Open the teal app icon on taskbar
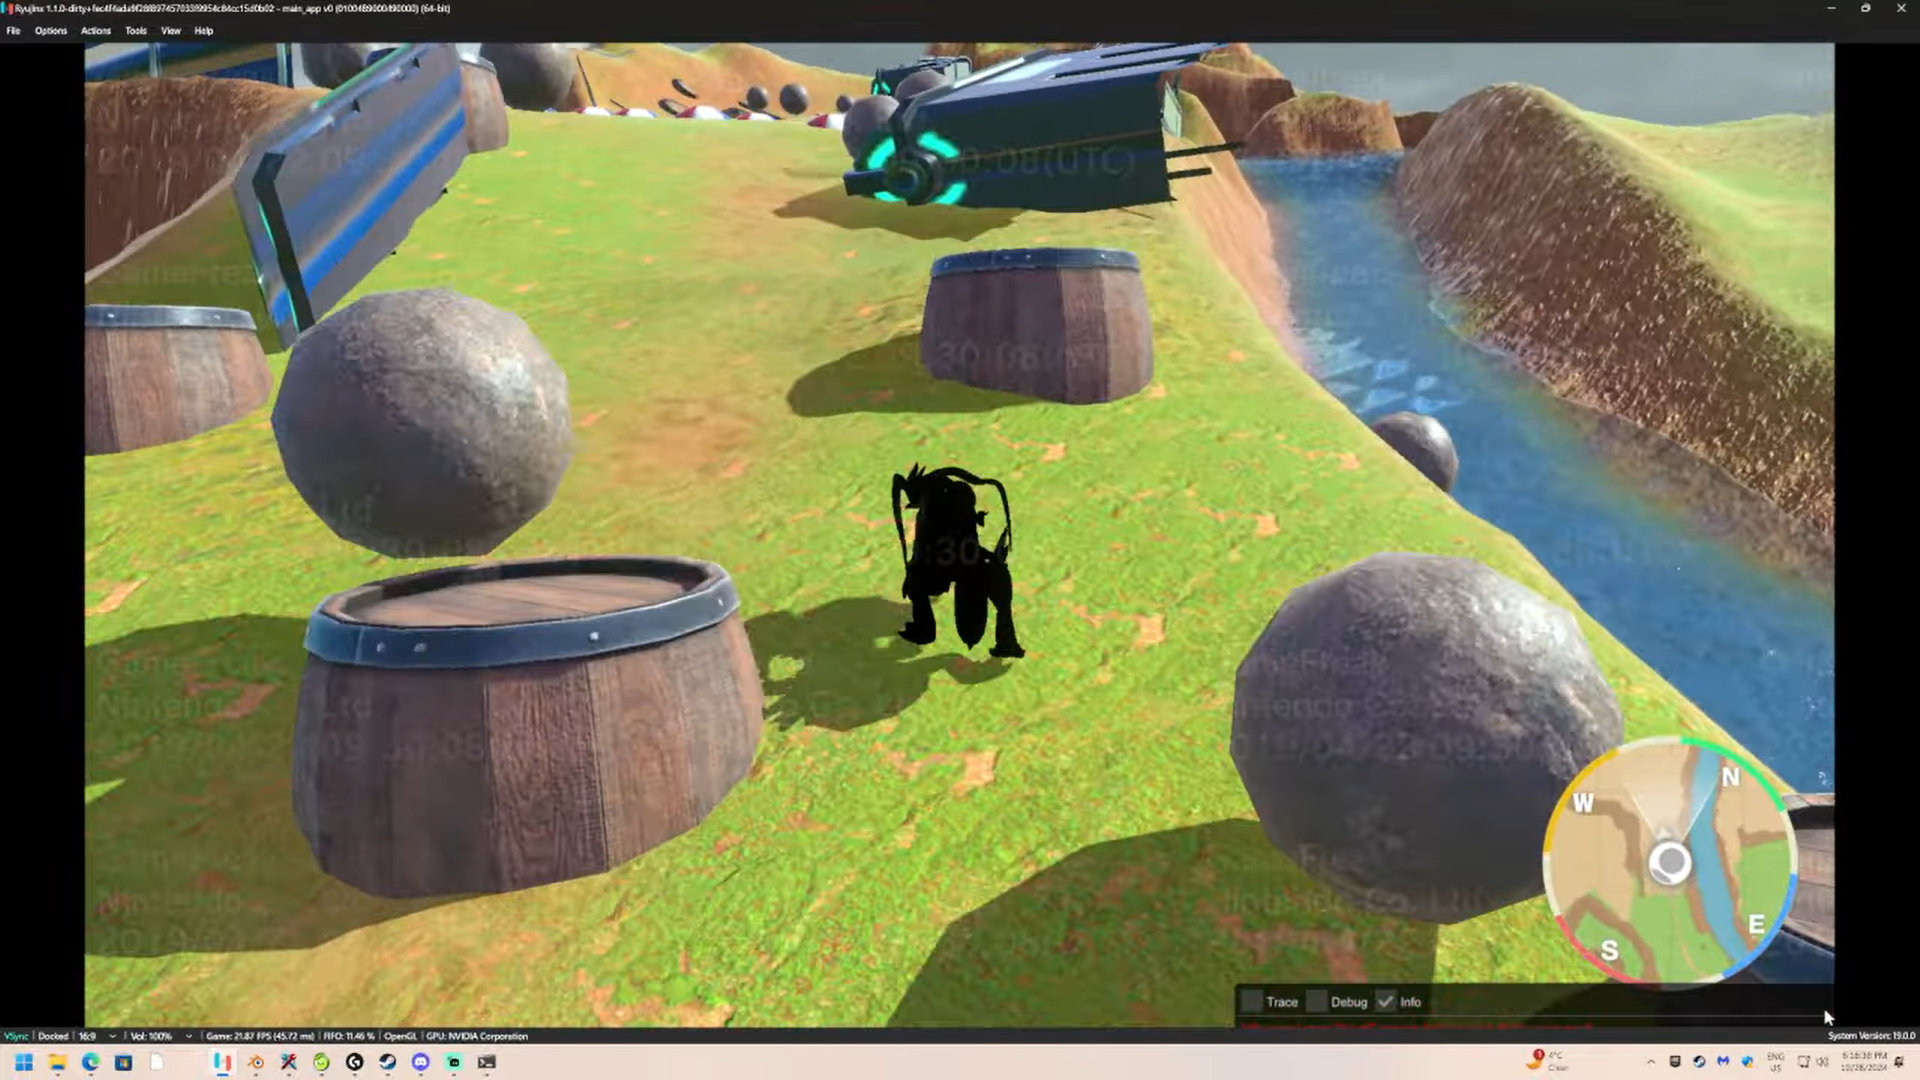Image resolution: width=1920 pixels, height=1080 pixels. click(x=453, y=1062)
